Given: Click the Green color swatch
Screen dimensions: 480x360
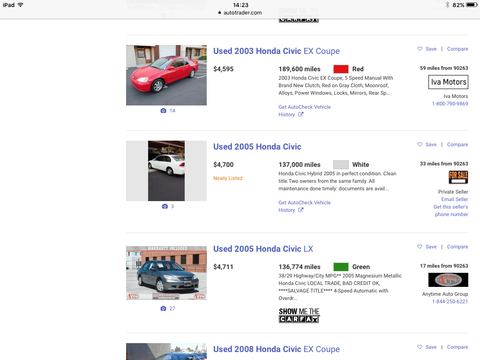Looking at the screenshot, I should (341, 267).
